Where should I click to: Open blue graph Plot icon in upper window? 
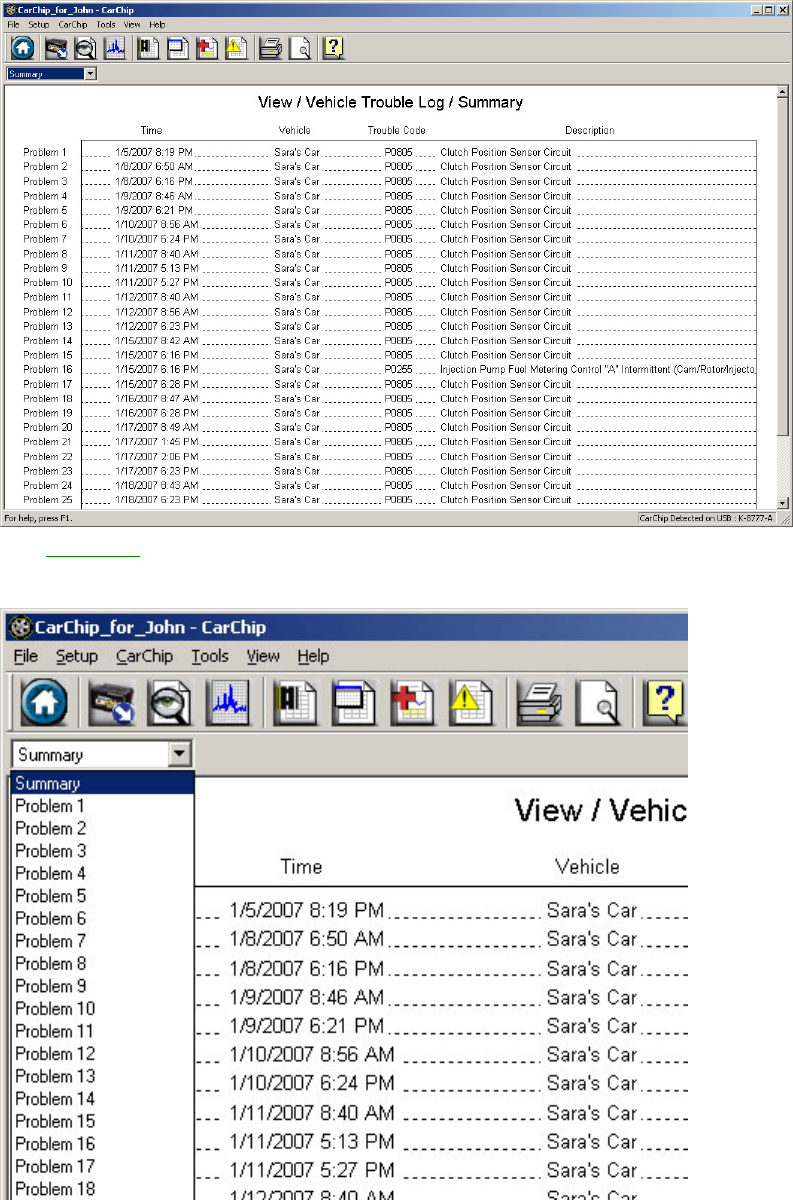click(114, 47)
